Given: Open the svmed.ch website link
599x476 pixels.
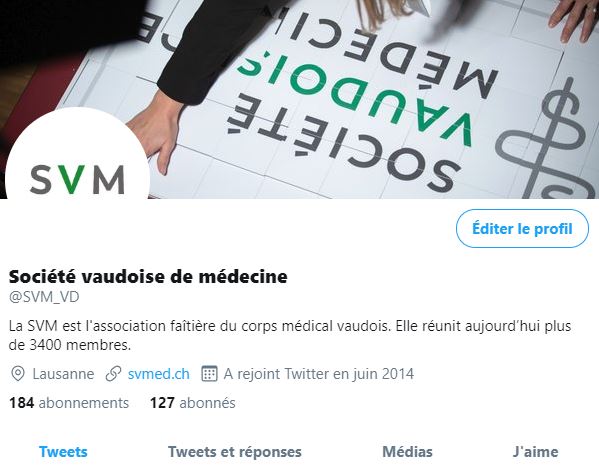Looking at the screenshot, I should (159, 374).
